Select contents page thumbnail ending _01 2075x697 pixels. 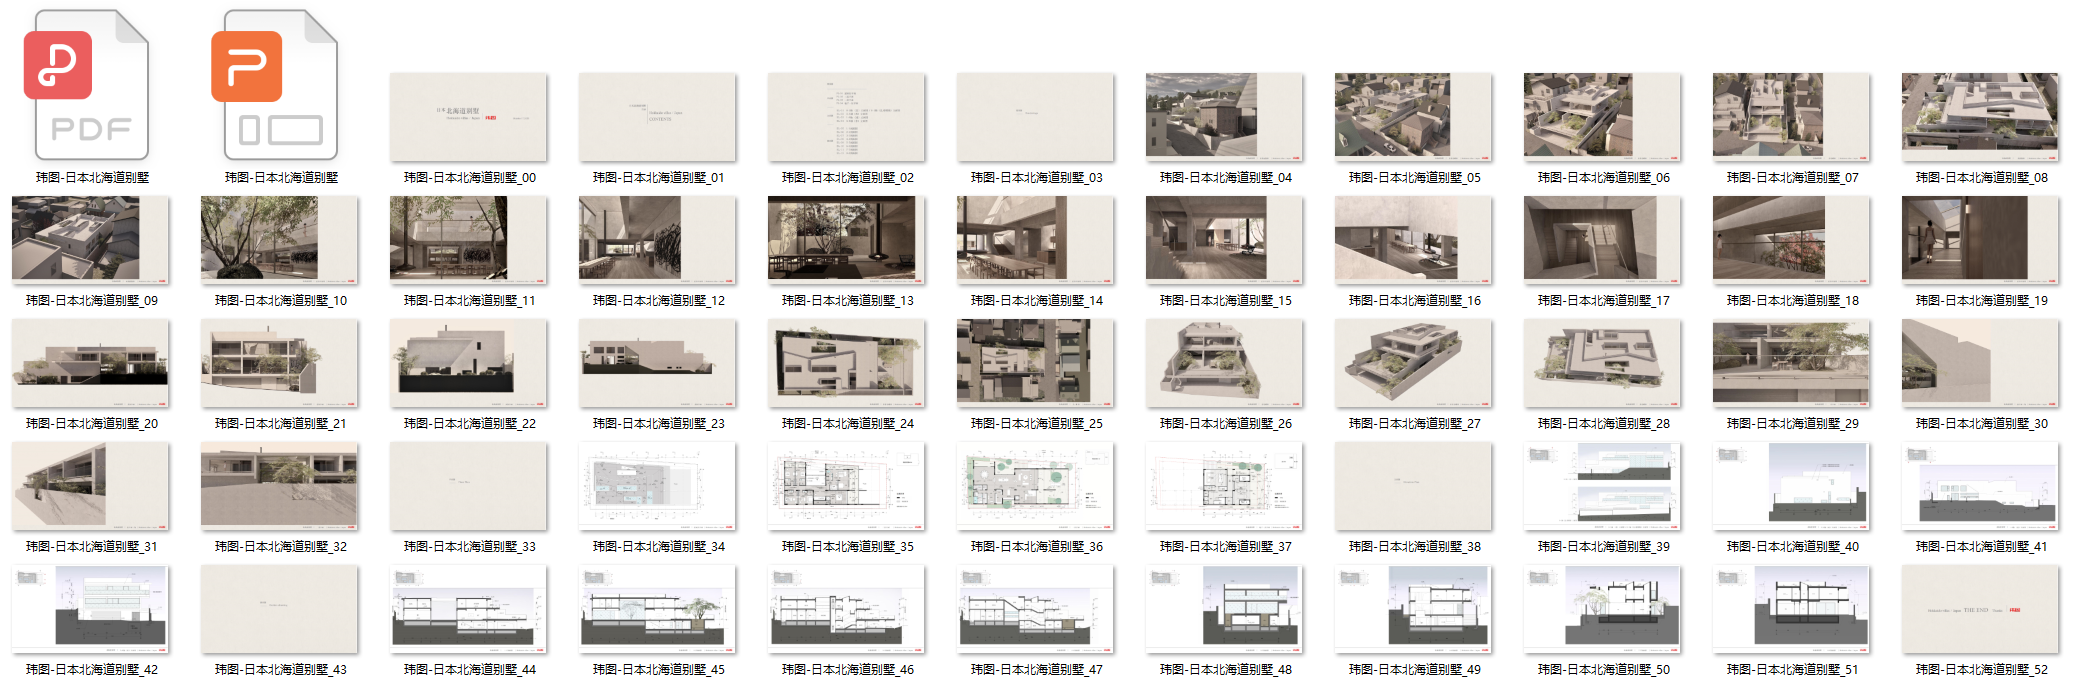click(x=657, y=117)
